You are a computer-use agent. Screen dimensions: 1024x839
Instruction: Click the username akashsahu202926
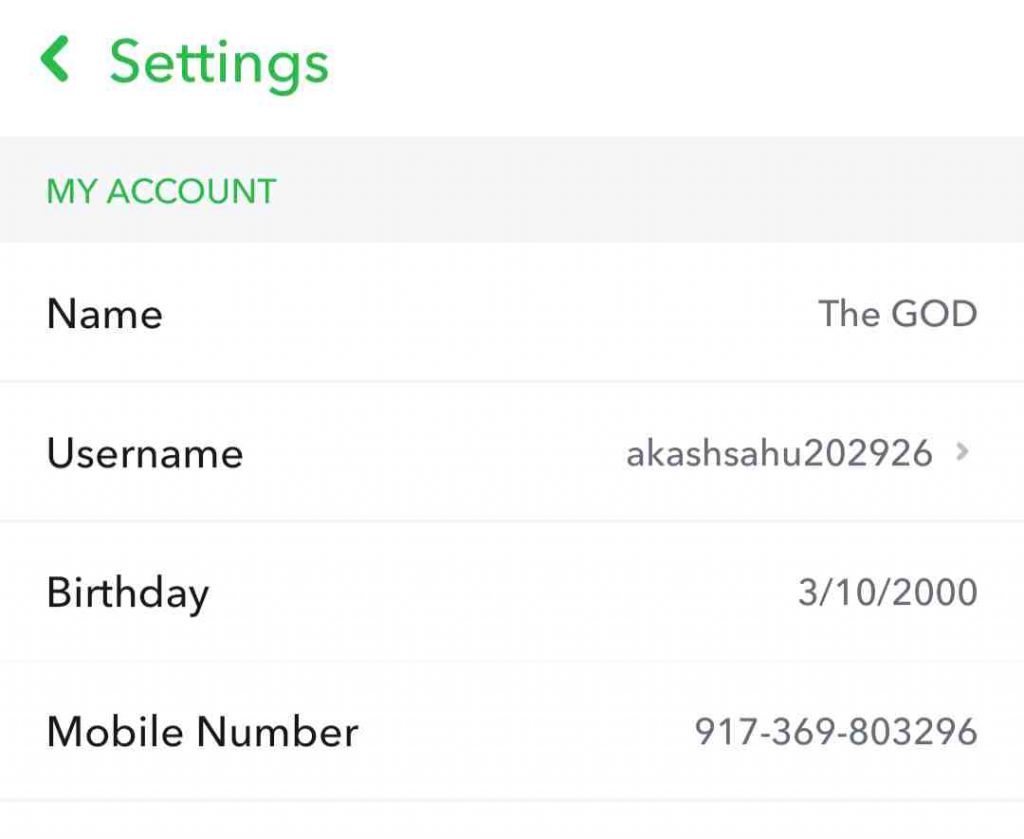pos(779,454)
